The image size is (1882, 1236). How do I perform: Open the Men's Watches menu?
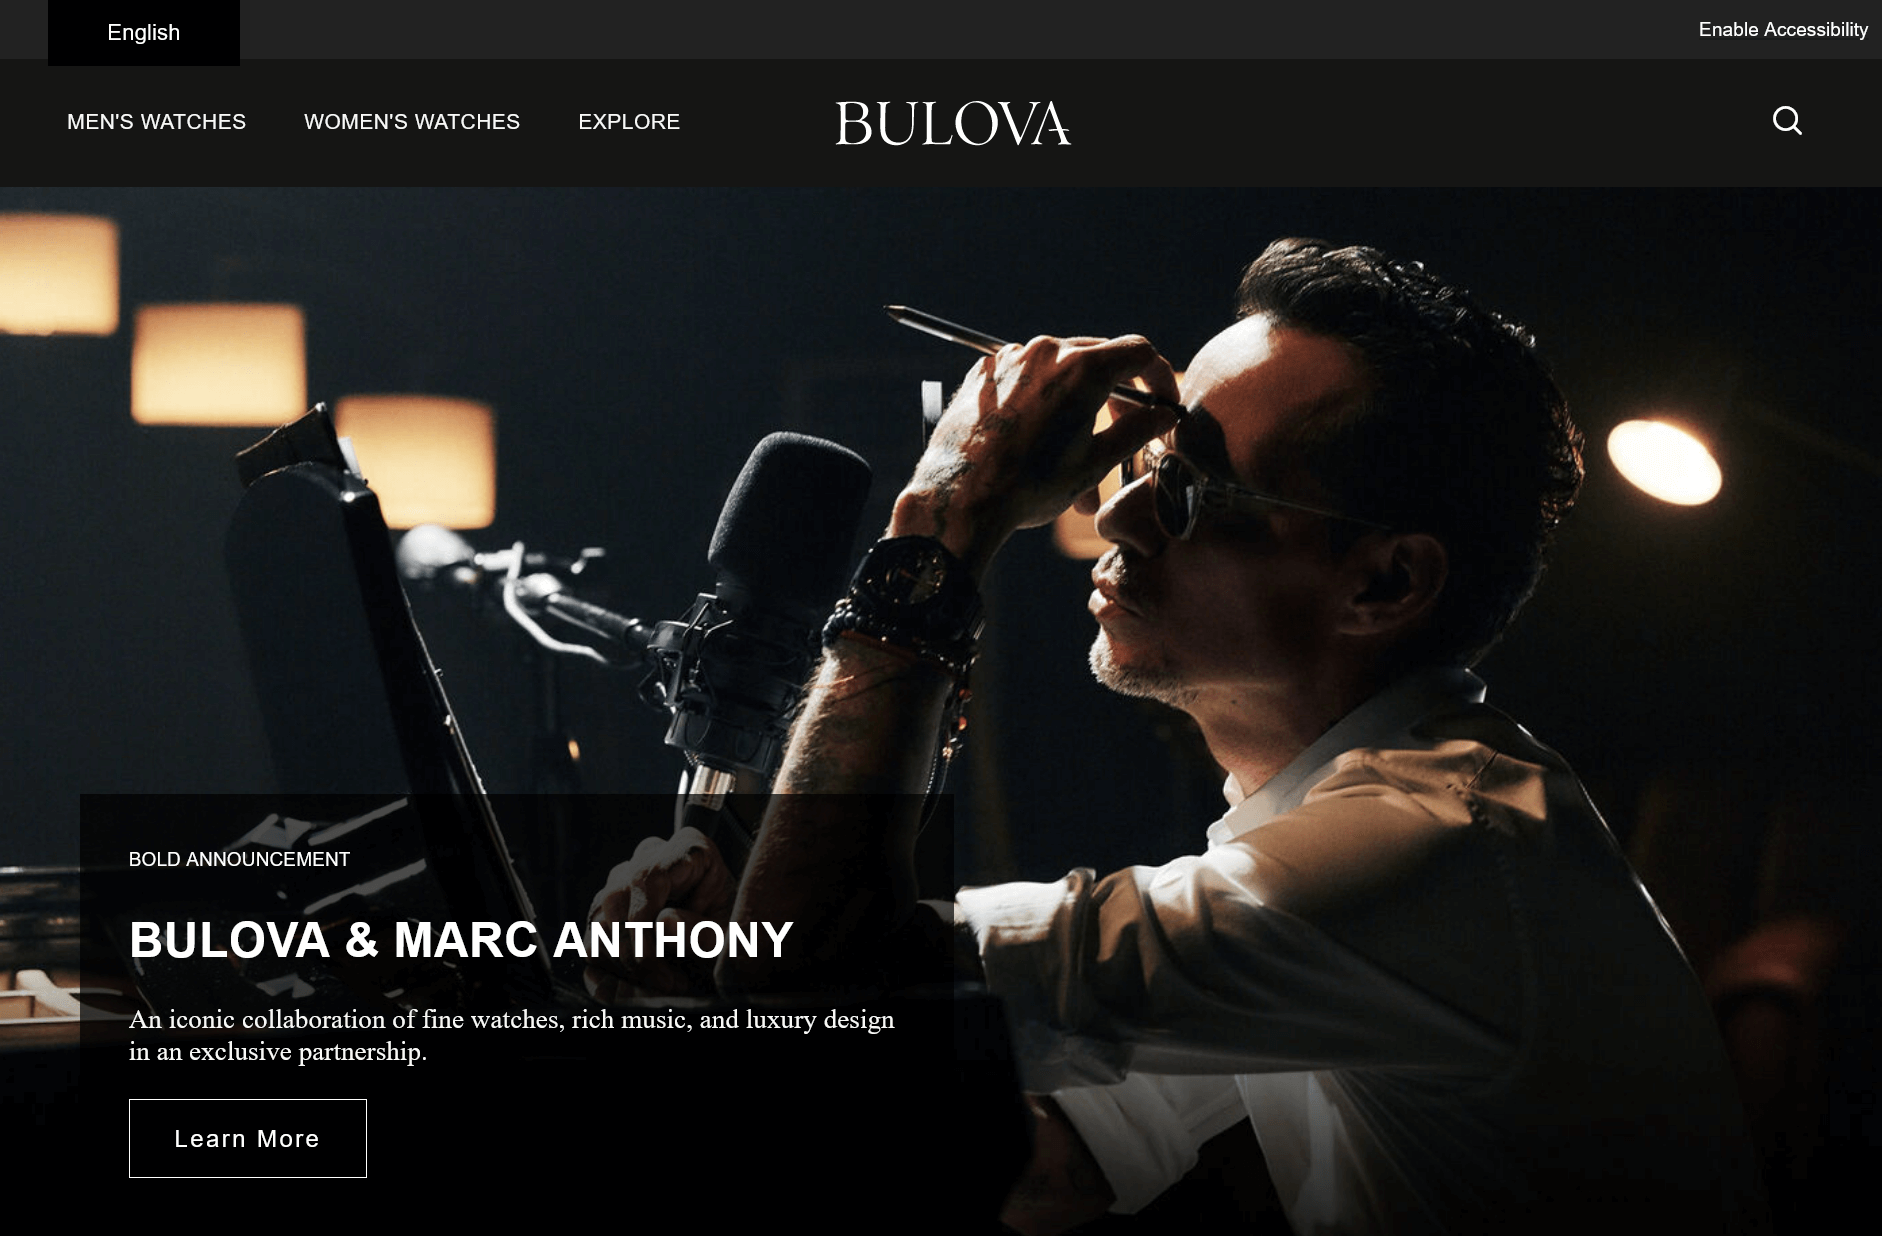(156, 122)
